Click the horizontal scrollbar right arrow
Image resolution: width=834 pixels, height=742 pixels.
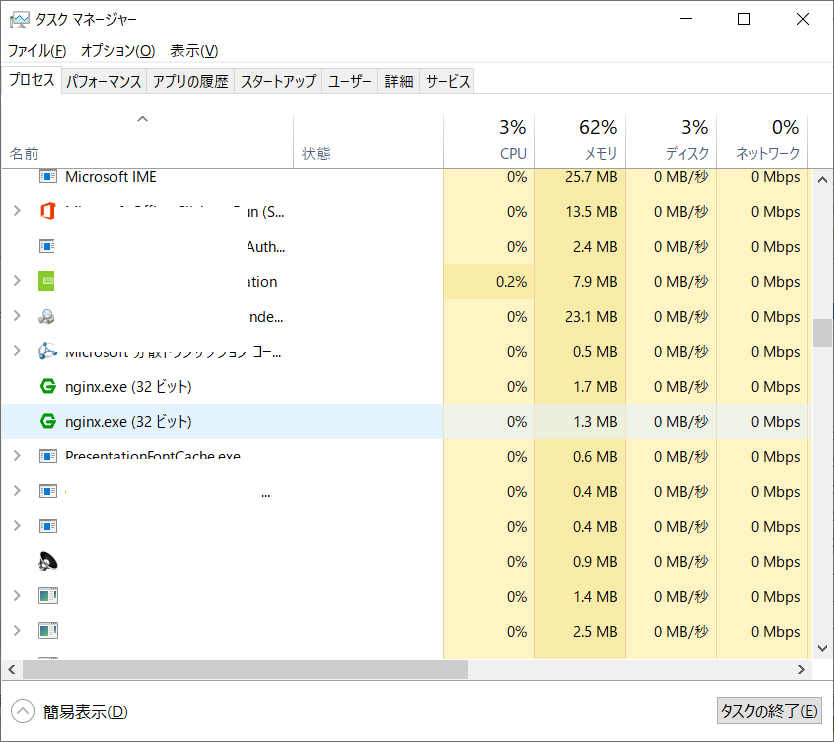(801, 669)
